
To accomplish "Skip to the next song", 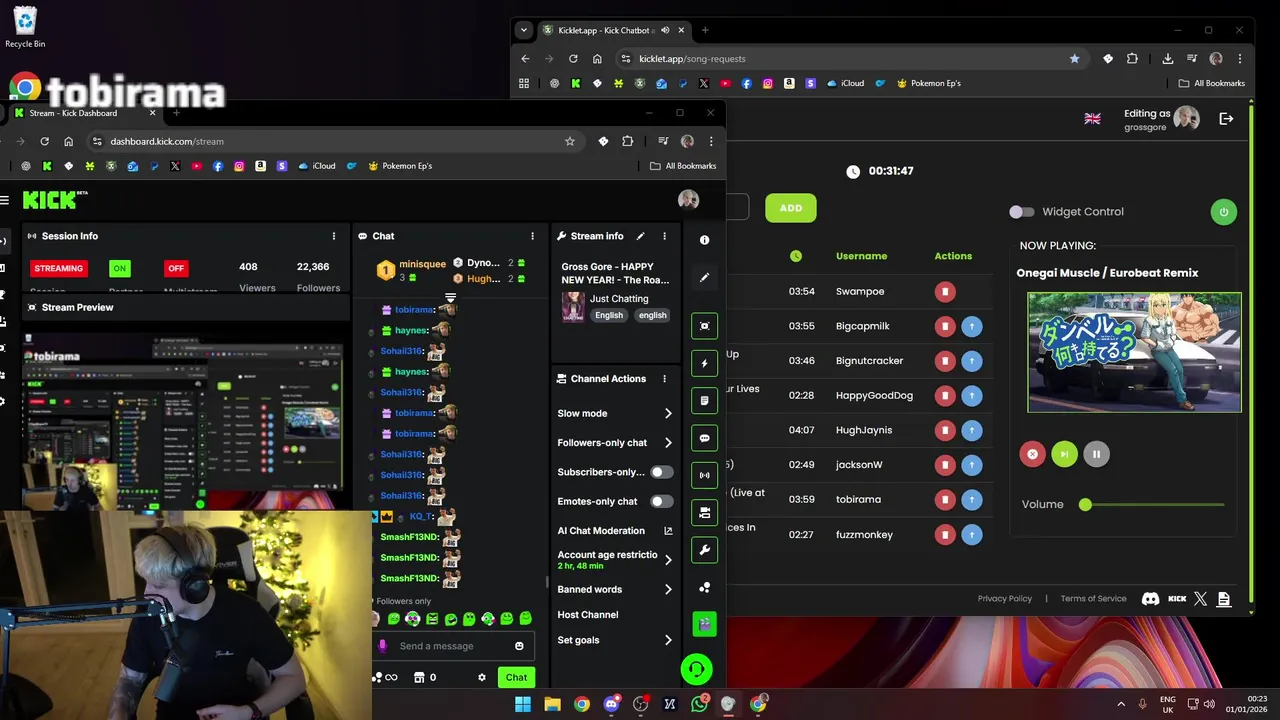I will click(1064, 454).
